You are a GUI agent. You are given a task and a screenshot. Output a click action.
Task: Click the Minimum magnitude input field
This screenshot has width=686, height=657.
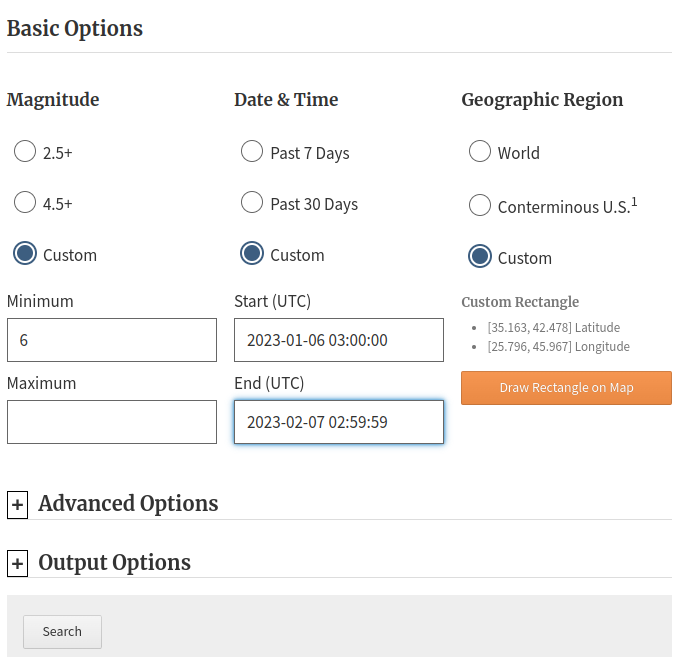point(112,340)
